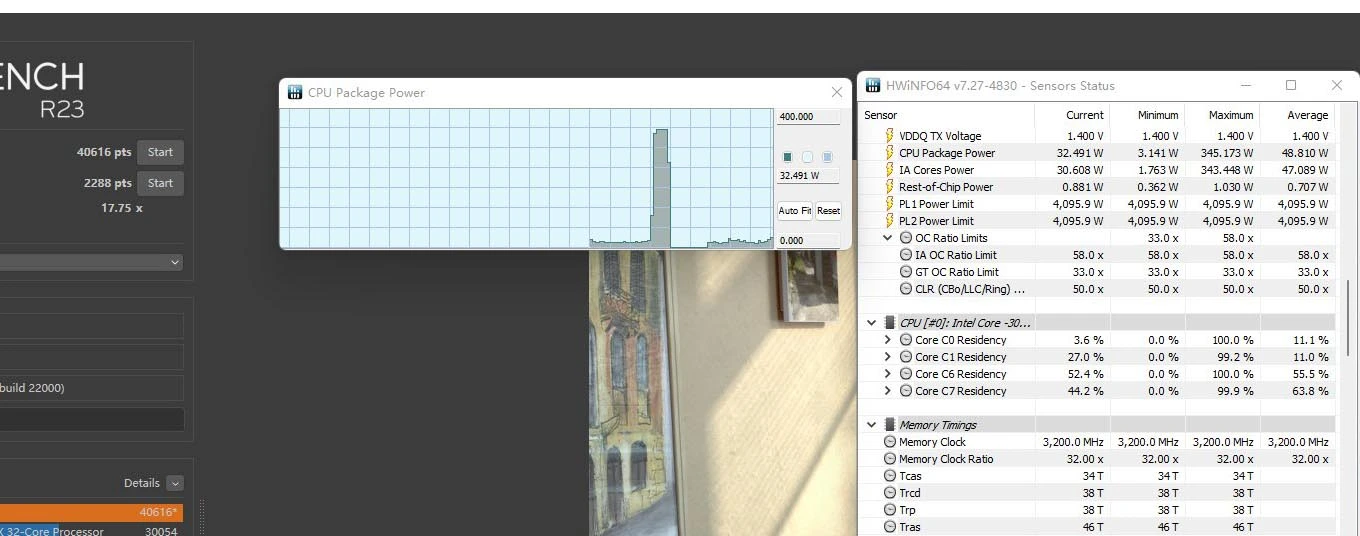This screenshot has width=1360, height=536.
Task: Click the lightning icon of the CPU Package Power row
Action: pyautogui.click(x=889, y=153)
